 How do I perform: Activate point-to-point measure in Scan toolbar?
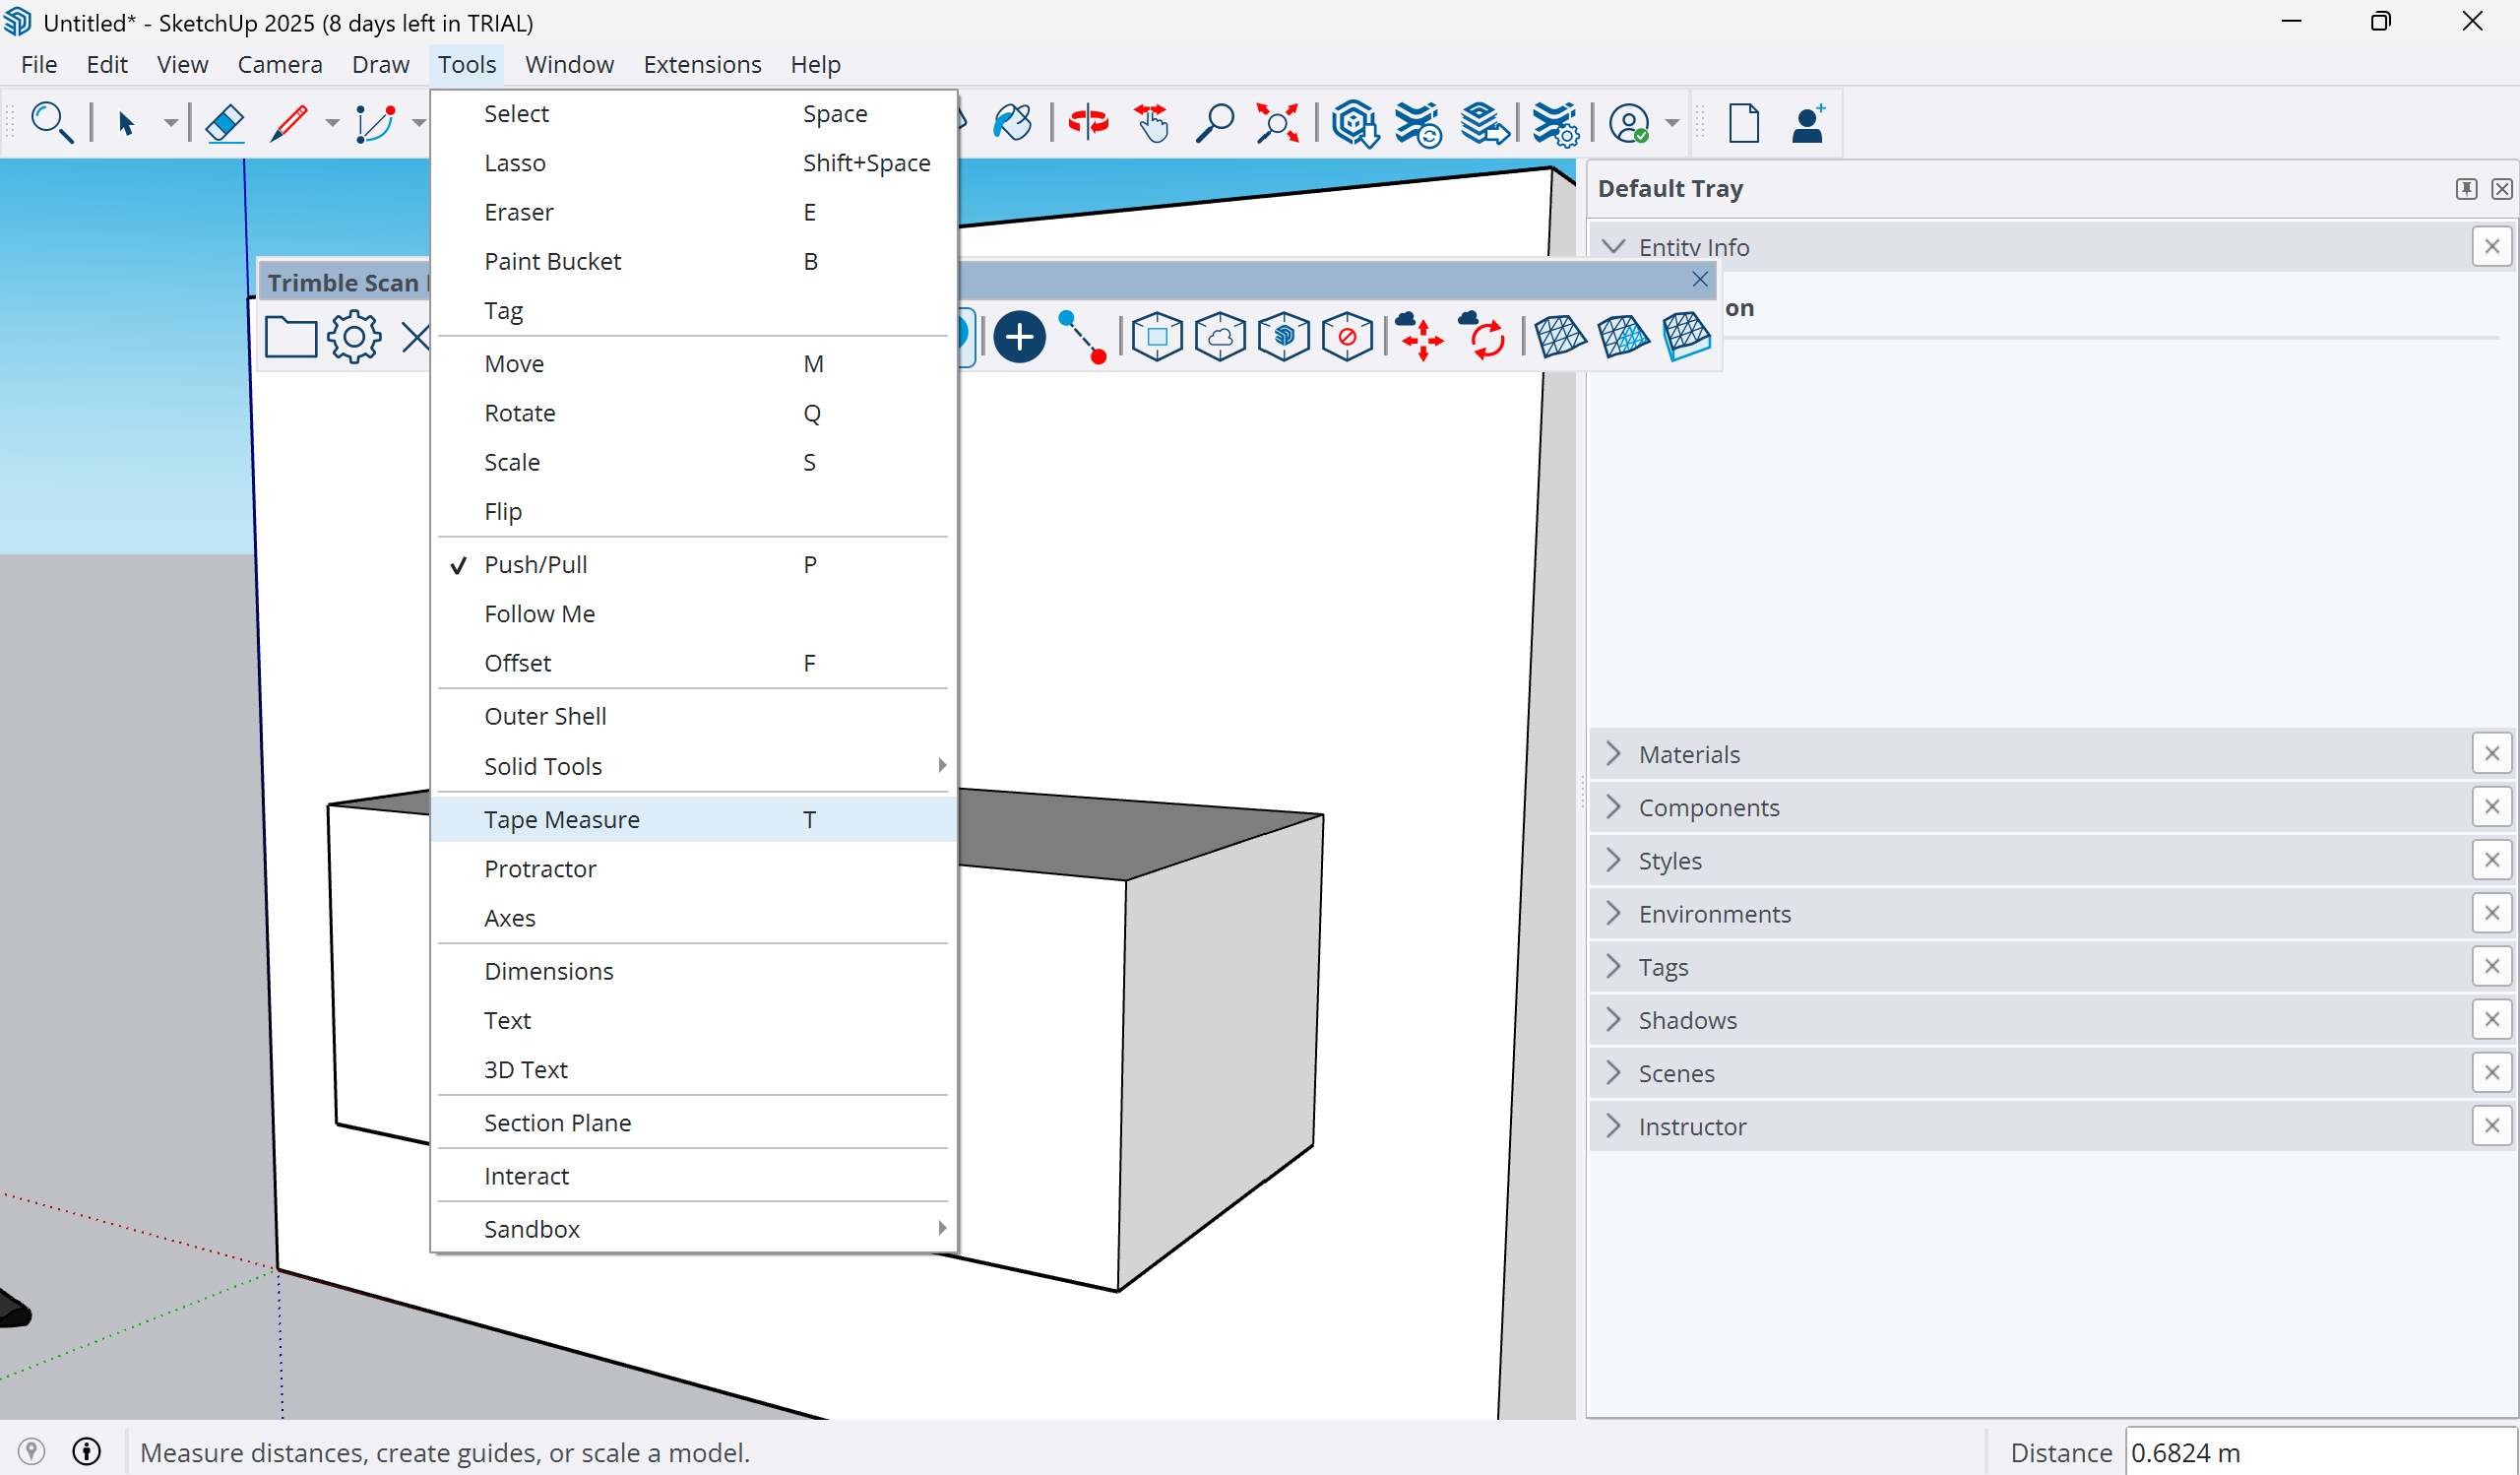(1083, 337)
